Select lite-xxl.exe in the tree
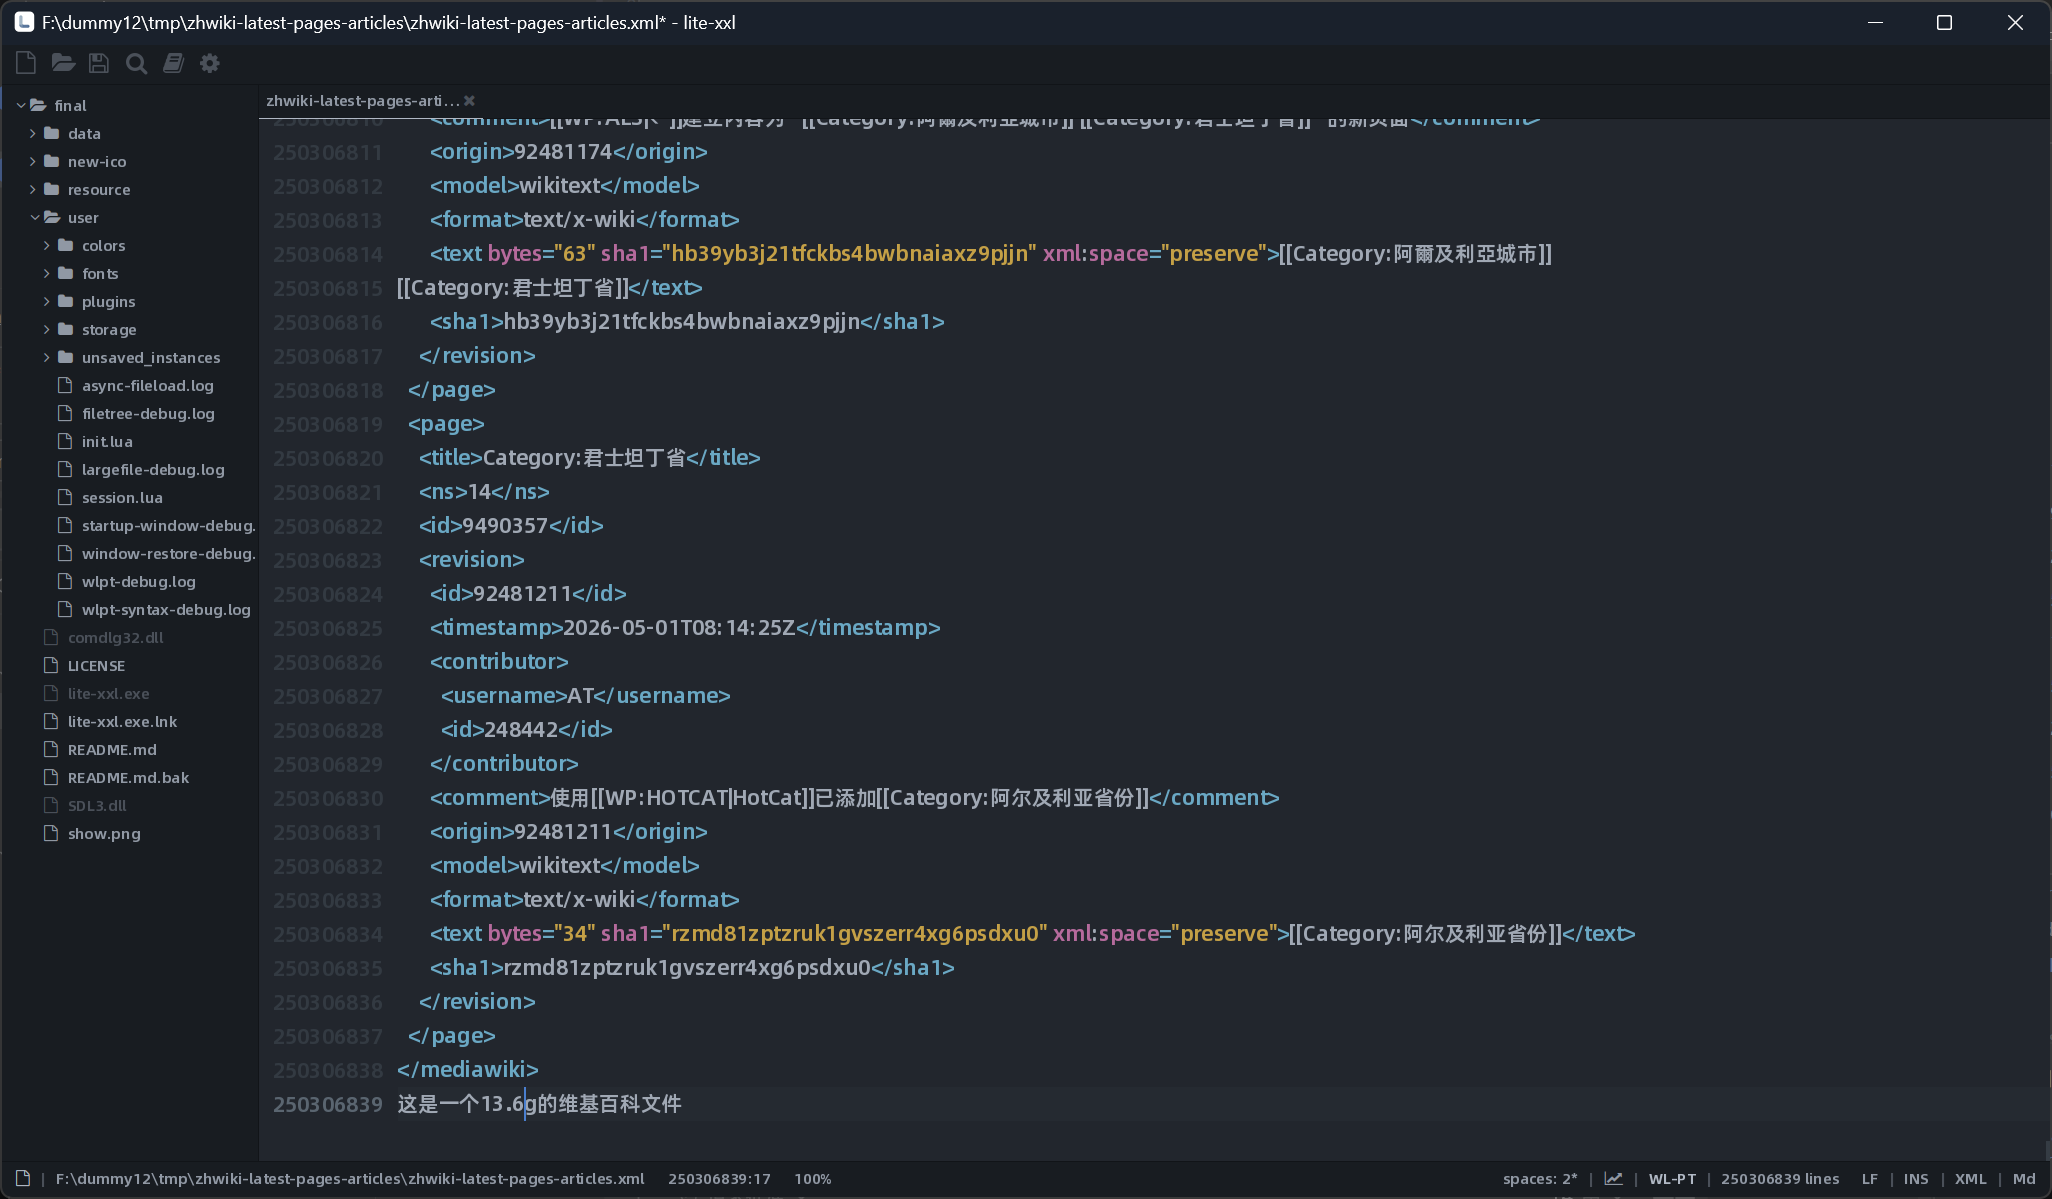 [108, 693]
